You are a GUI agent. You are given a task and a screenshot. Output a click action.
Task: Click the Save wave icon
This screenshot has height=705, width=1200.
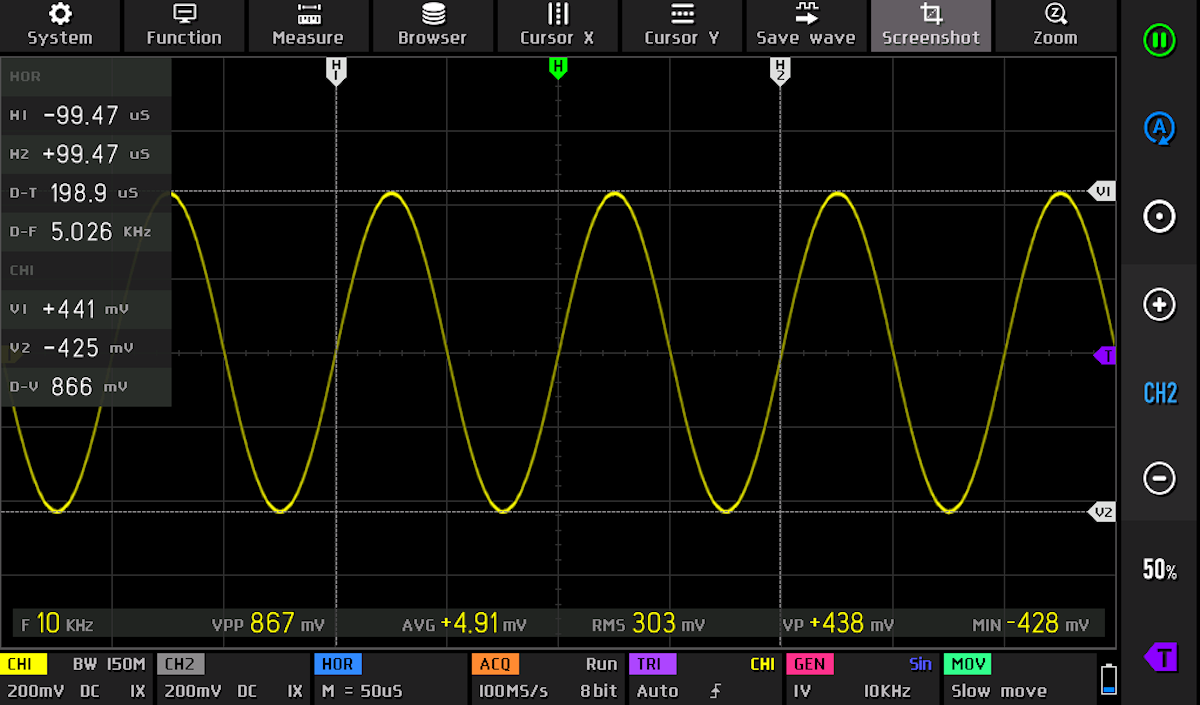(806, 26)
